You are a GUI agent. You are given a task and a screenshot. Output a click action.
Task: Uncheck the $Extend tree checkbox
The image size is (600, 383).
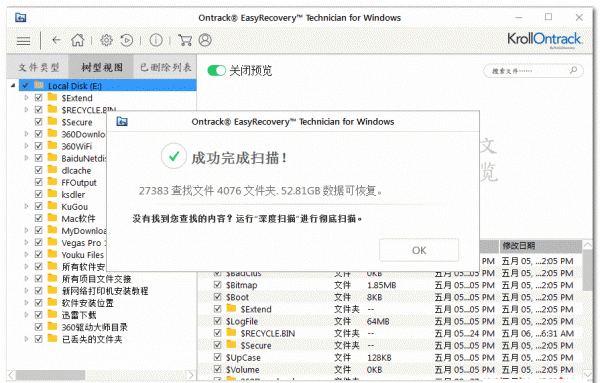(39, 98)
